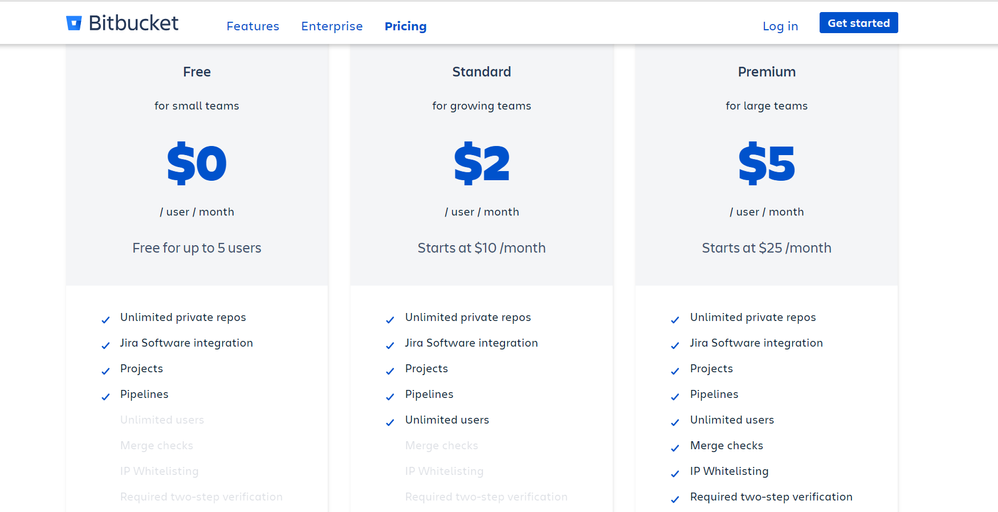Click checkmark beside Free plan Unlimited private repos
The image size is (998, 512).
pyautogui.click(x=105, y=320)
